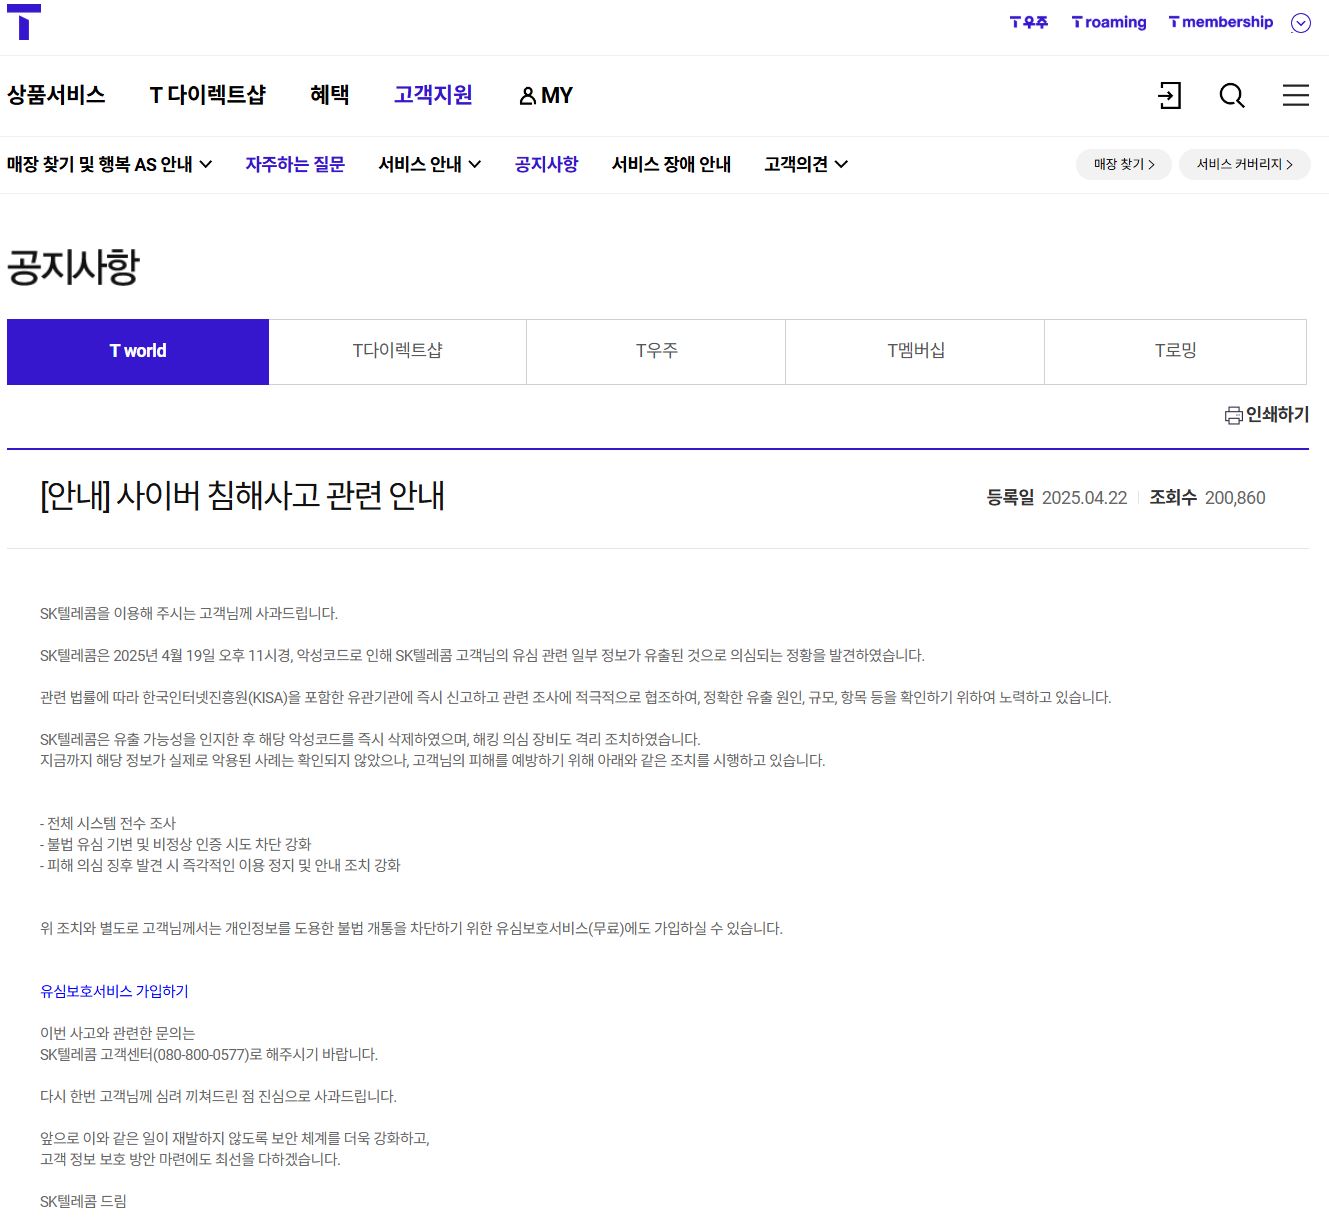Viewport: 1329px width, 1218px height.
Task: Click the notice title 사이버 침해사고 관련 안내
Action: click(x=242, y=496)
